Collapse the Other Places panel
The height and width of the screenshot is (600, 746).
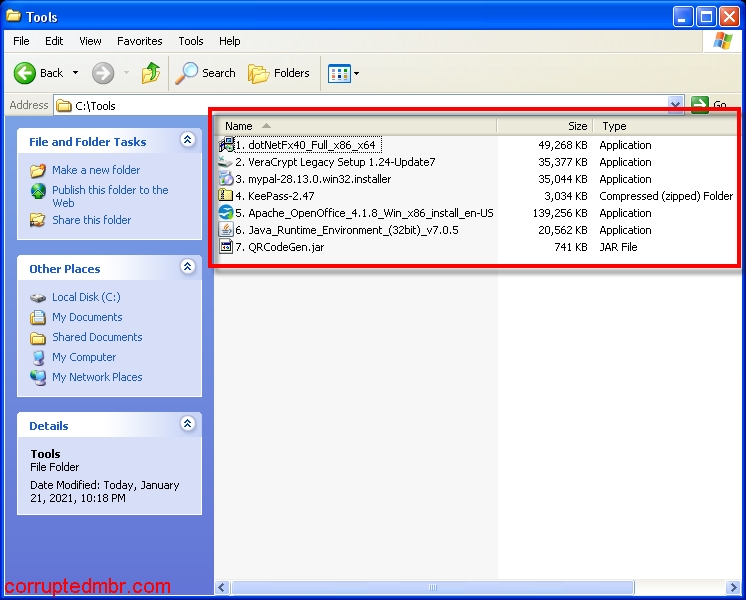click(187, 268)
